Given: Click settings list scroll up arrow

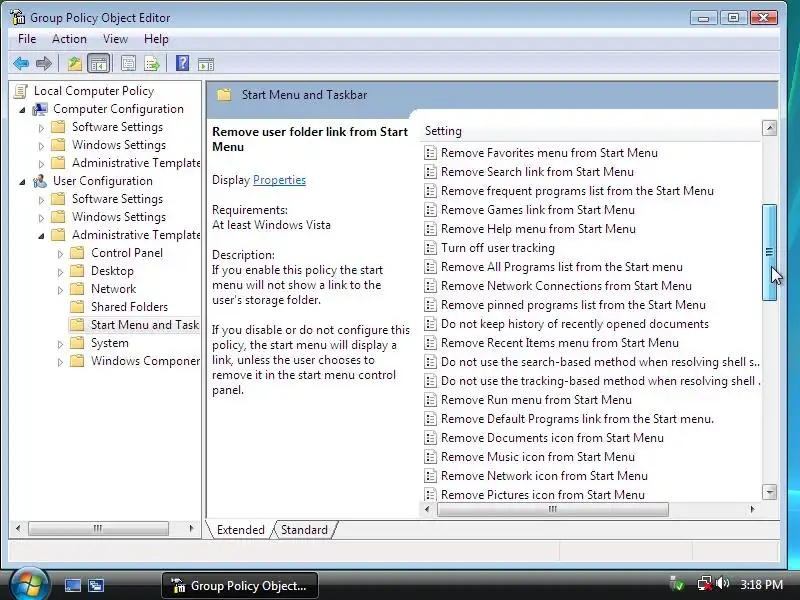Looking at the screenshot, I should coord(769,128).
